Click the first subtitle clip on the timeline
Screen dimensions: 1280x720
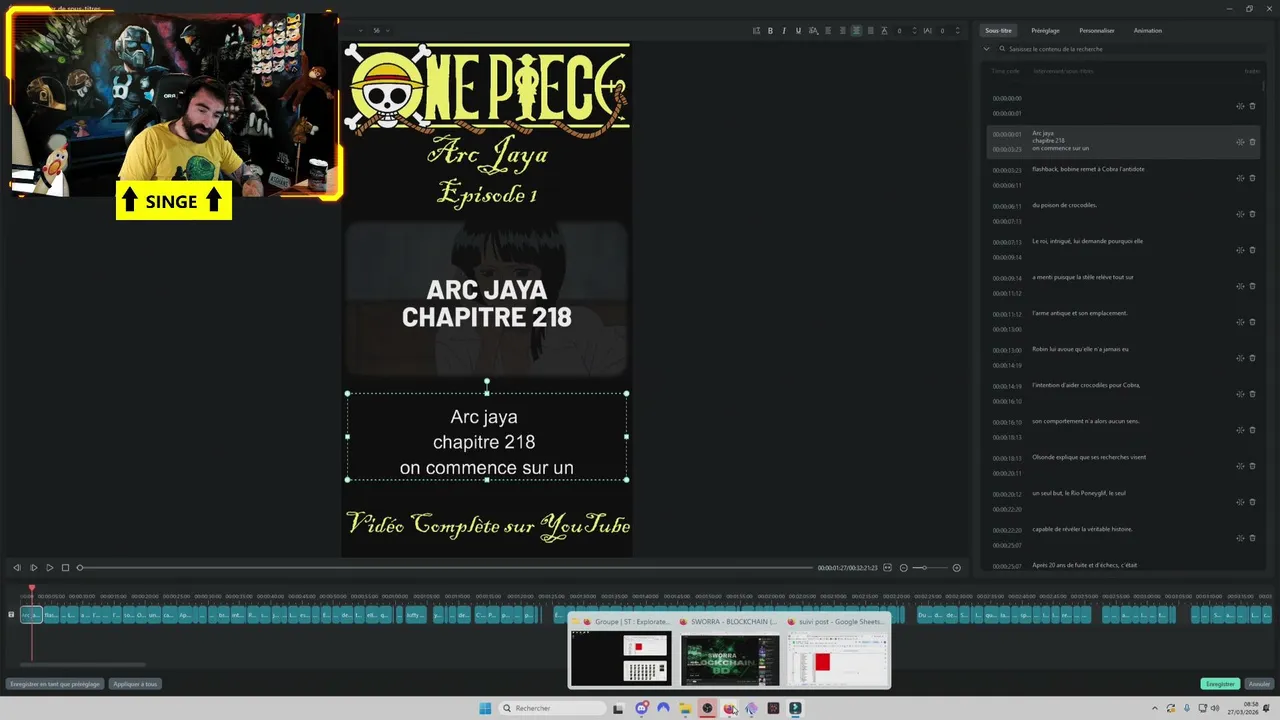(x=32, y=615)
